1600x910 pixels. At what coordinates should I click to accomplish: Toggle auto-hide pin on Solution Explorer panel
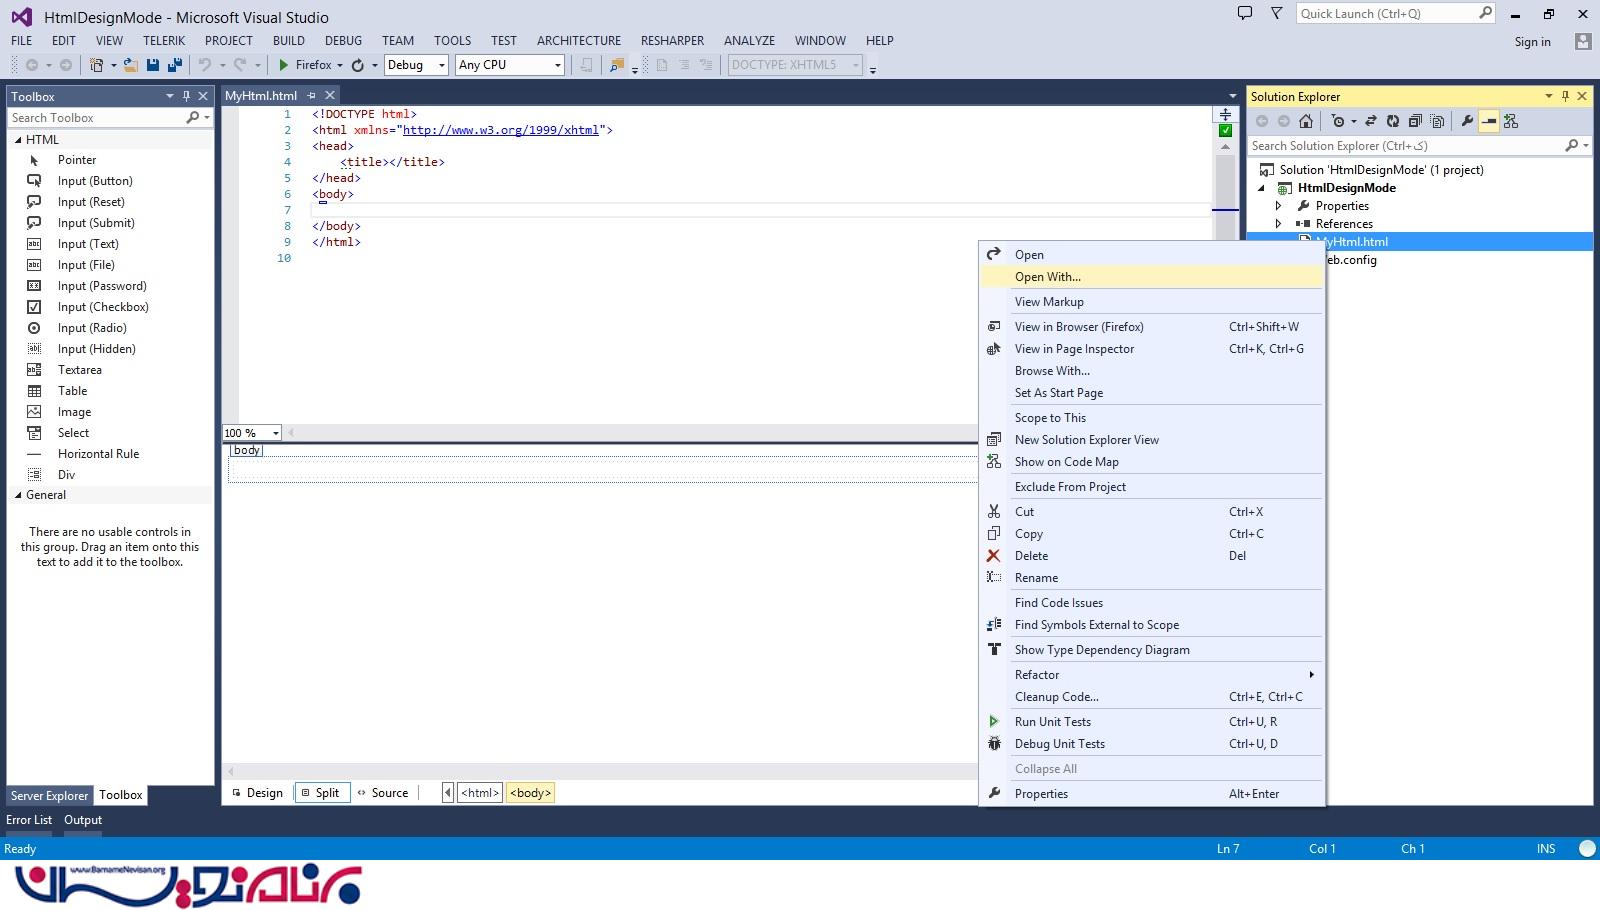(1565, 96)
